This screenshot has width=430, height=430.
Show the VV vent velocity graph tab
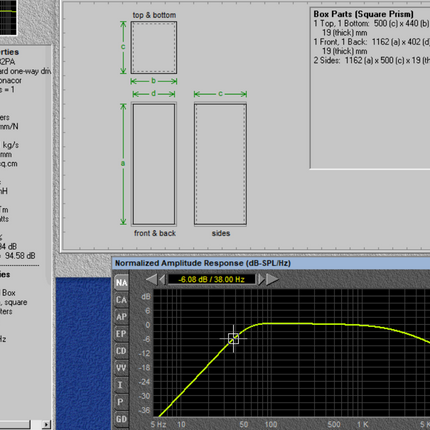[x=121, y=368]
